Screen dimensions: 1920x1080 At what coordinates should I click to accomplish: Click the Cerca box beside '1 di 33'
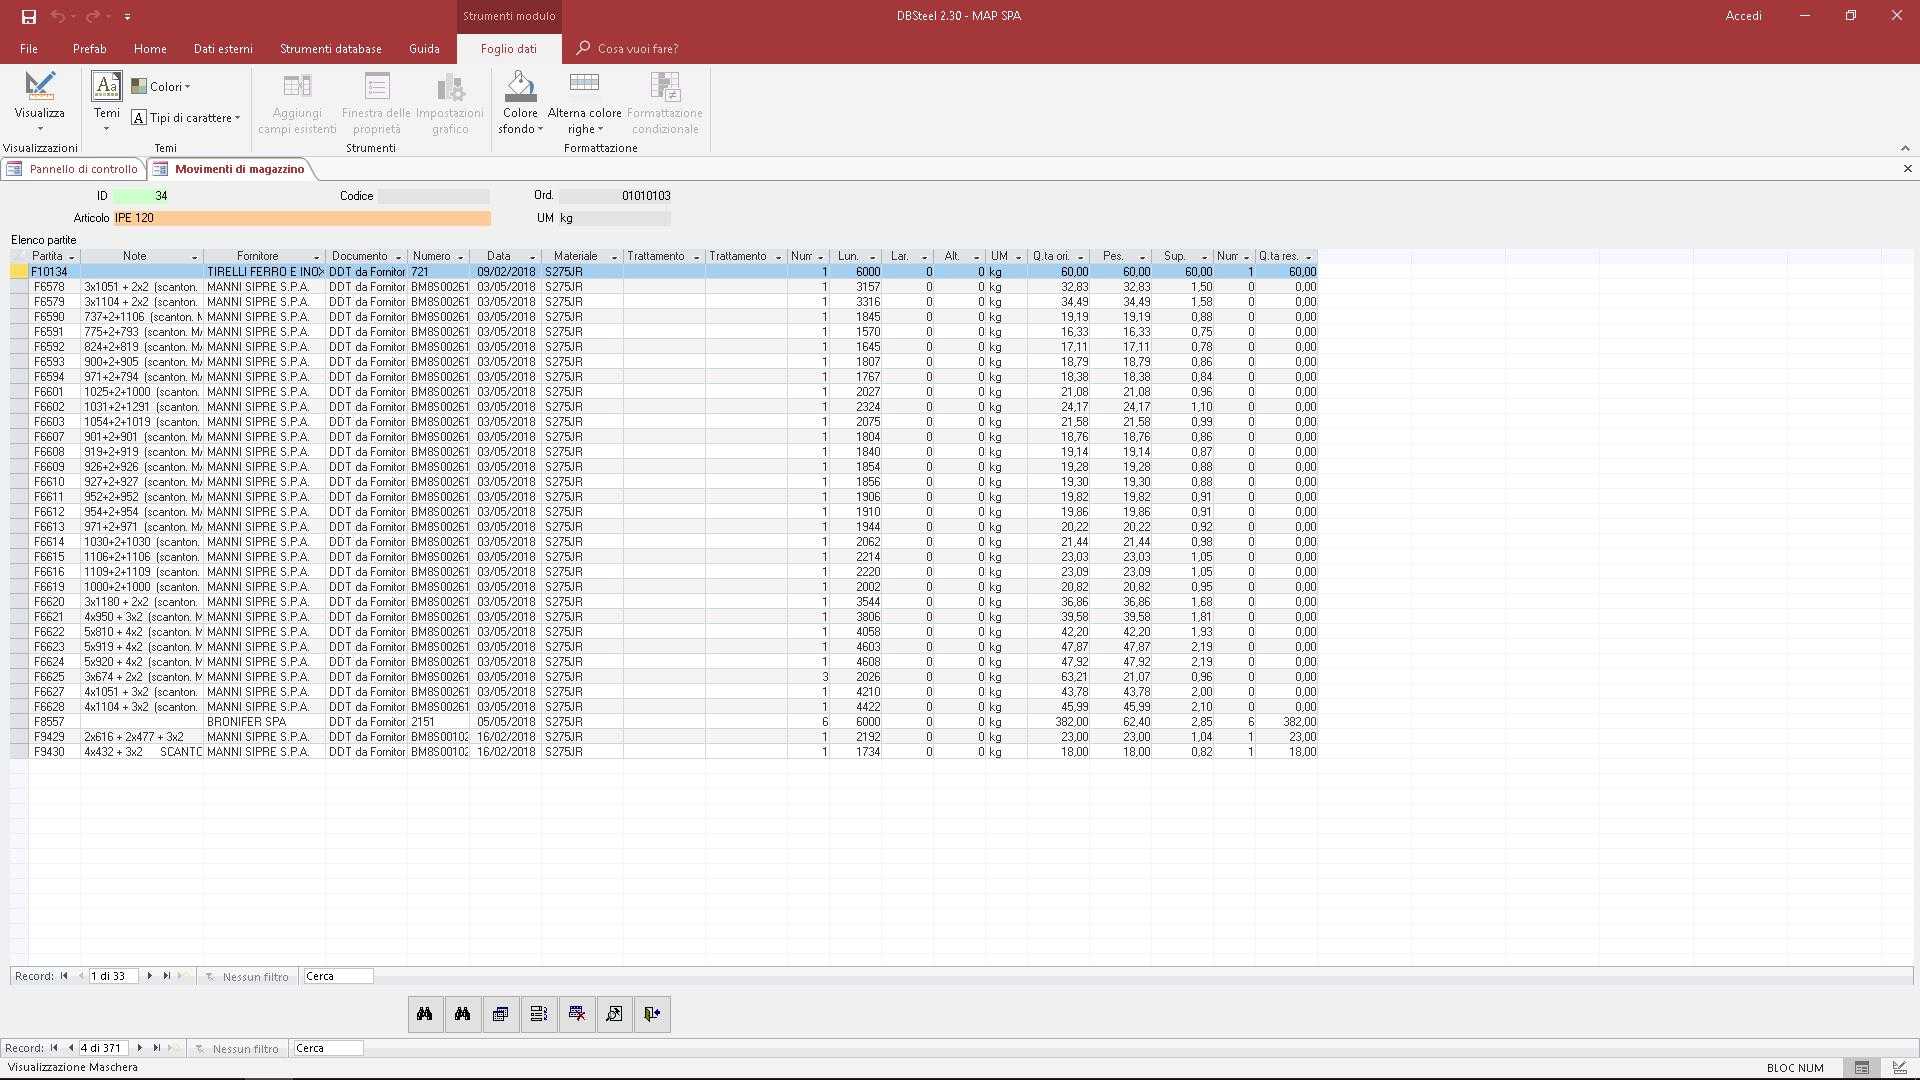[338, 976]
